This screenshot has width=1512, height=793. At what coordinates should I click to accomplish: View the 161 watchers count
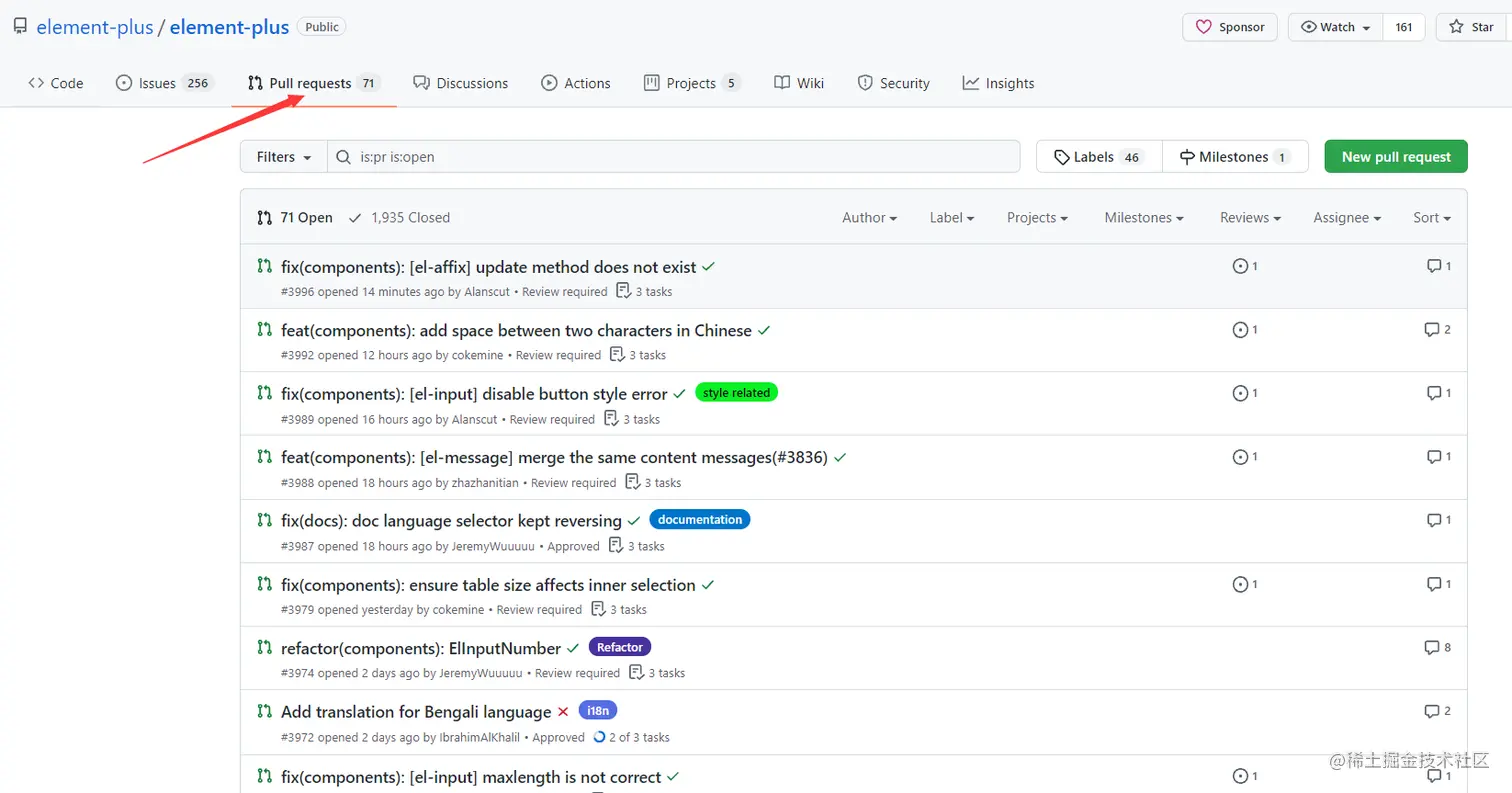[1404, 27]
